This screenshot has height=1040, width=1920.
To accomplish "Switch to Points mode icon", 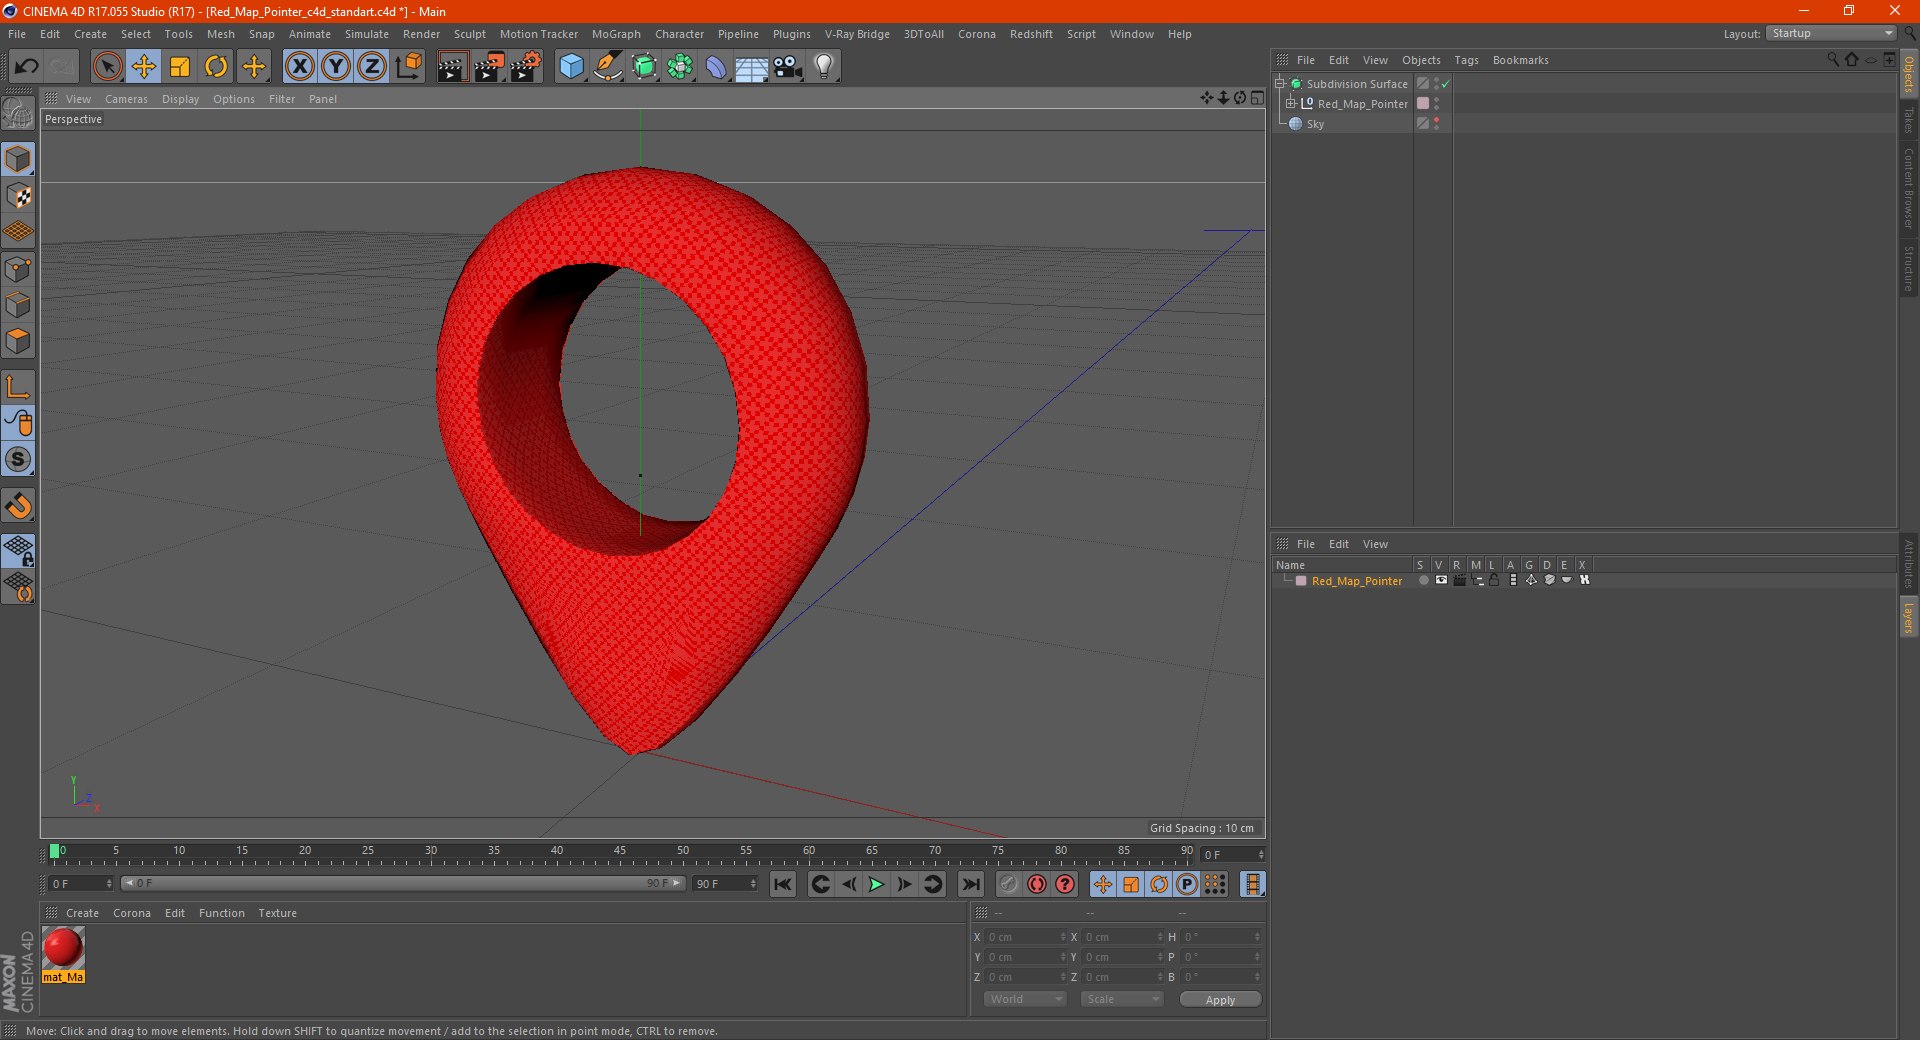I will (18, 268).
